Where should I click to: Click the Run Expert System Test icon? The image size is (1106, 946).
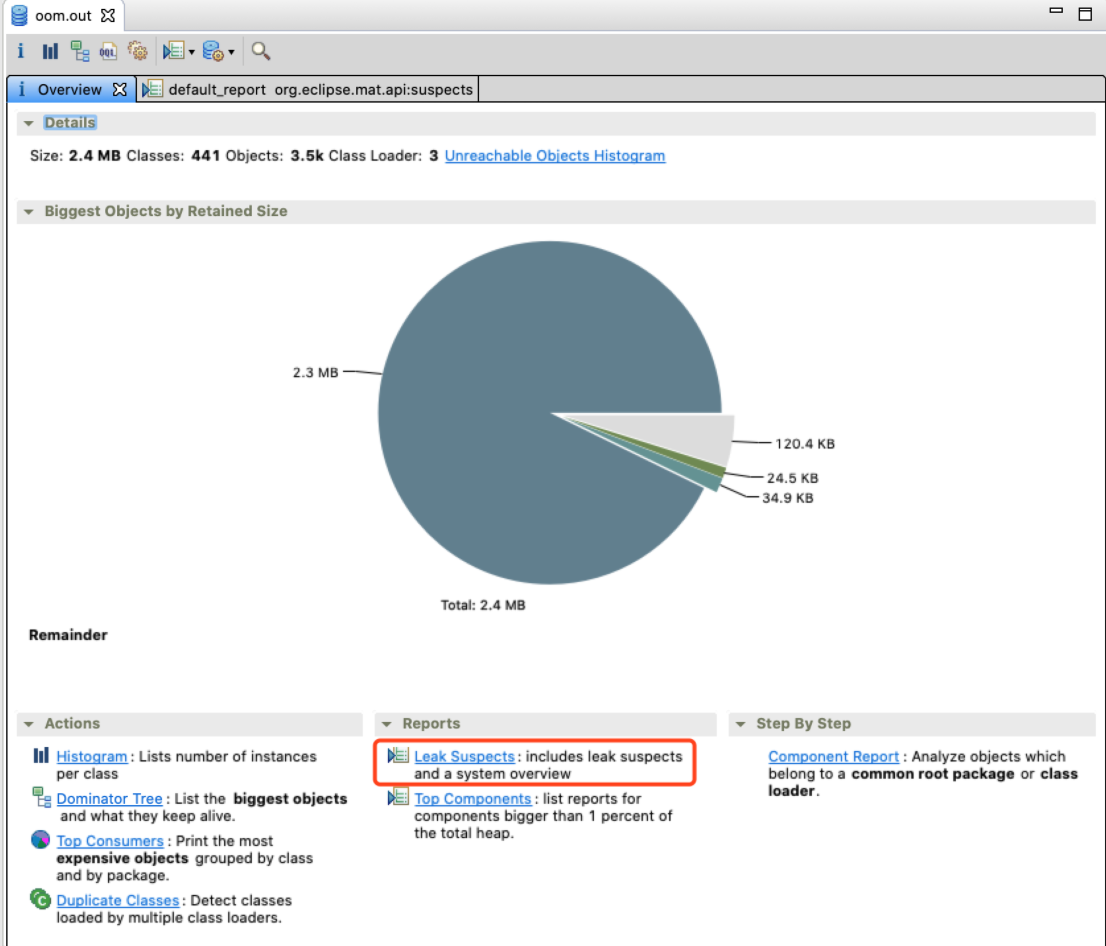pos(174,51)
